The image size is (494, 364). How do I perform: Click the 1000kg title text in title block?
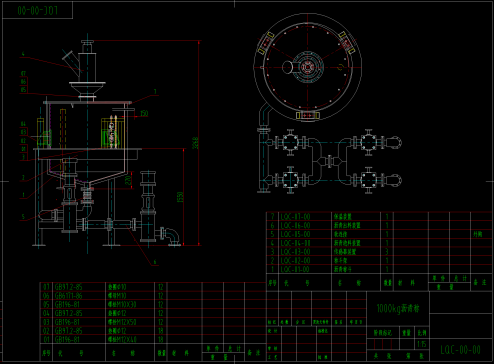tap(398, 308)
